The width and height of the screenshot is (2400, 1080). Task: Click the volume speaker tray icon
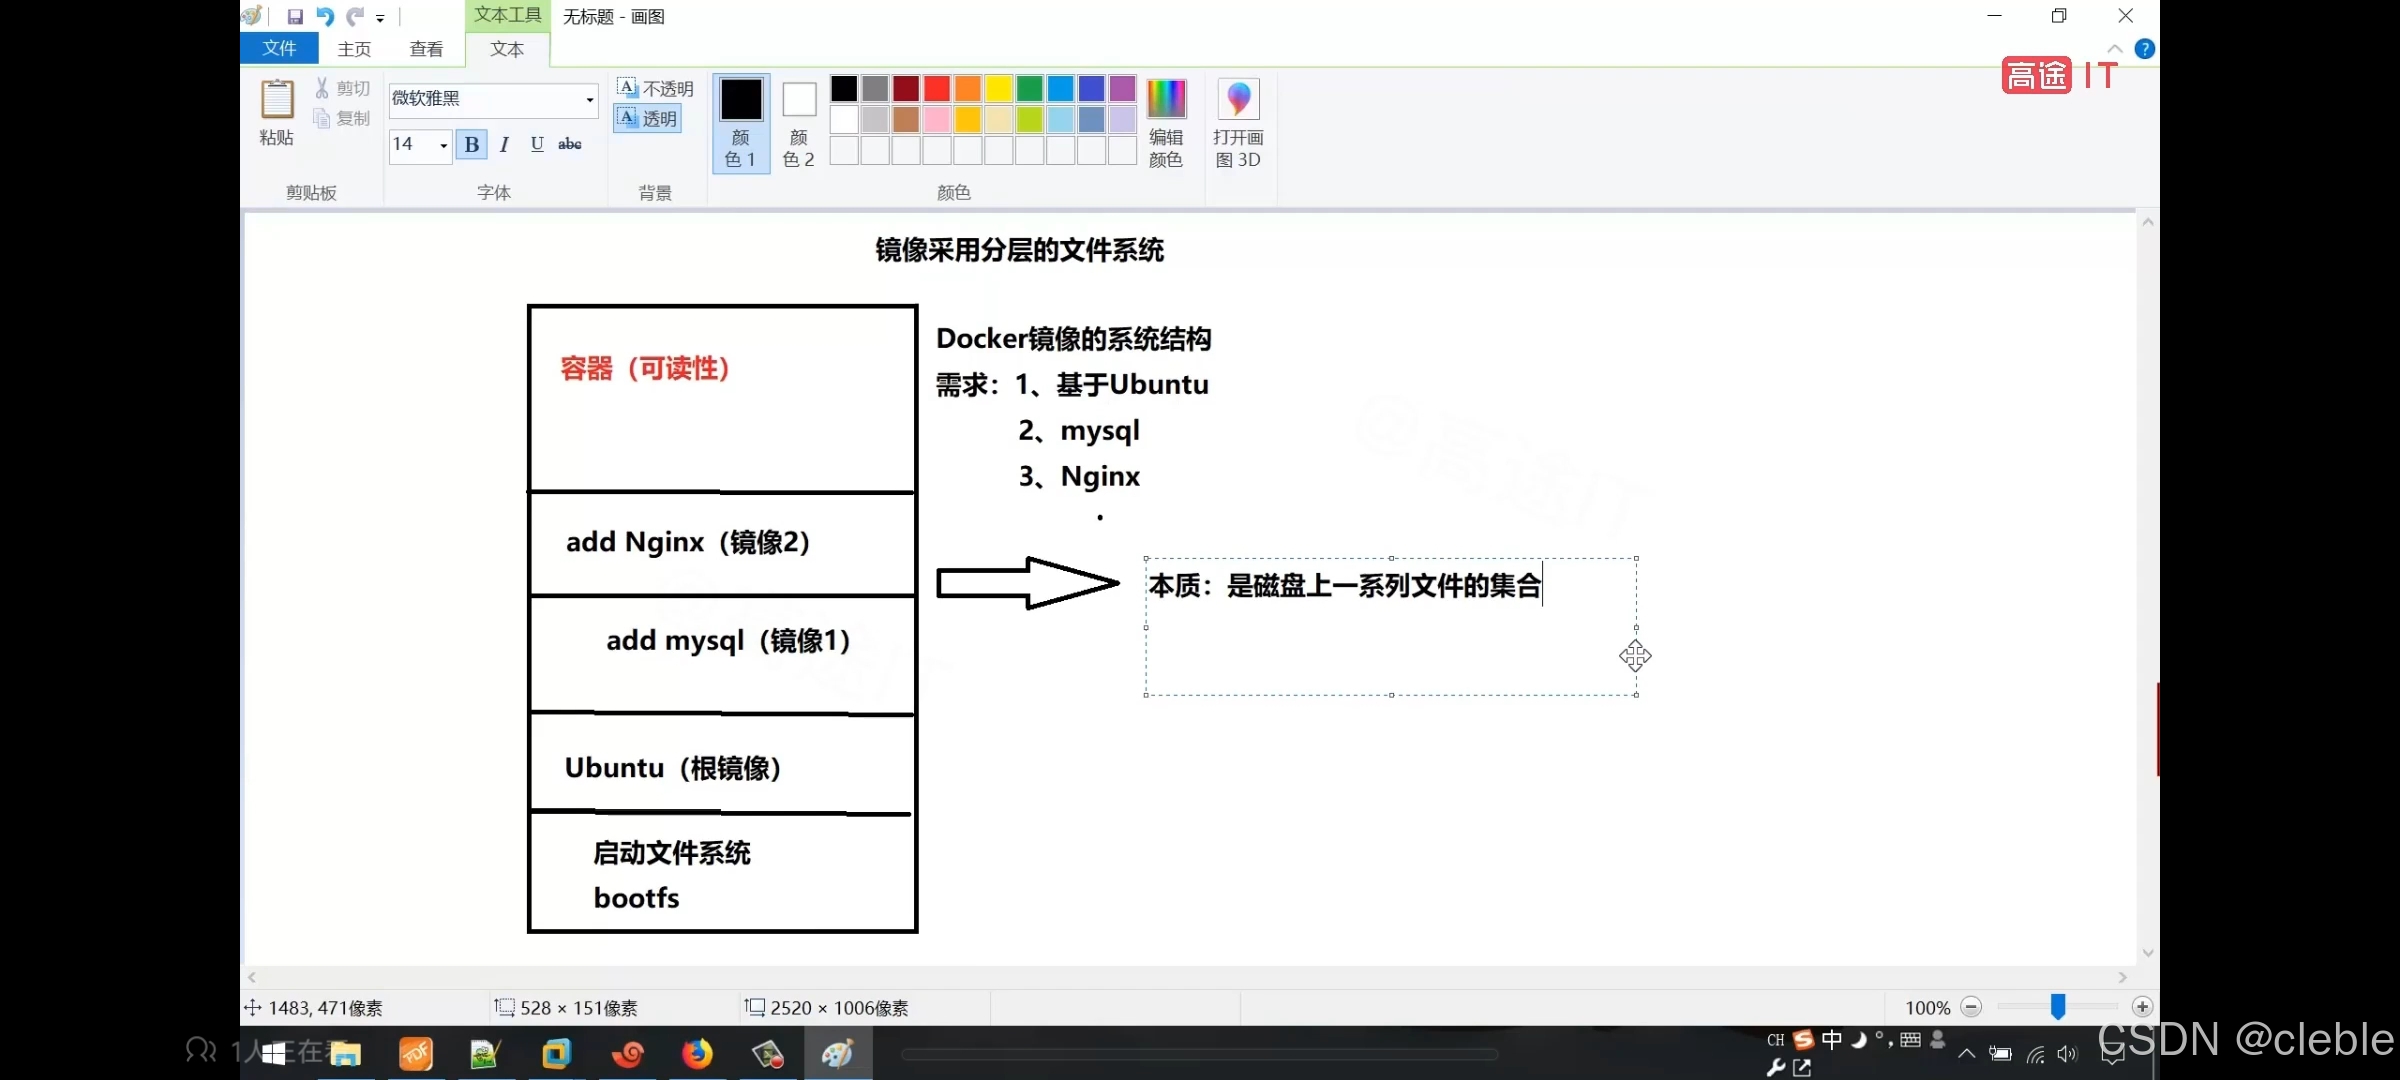(2067, 1054)
